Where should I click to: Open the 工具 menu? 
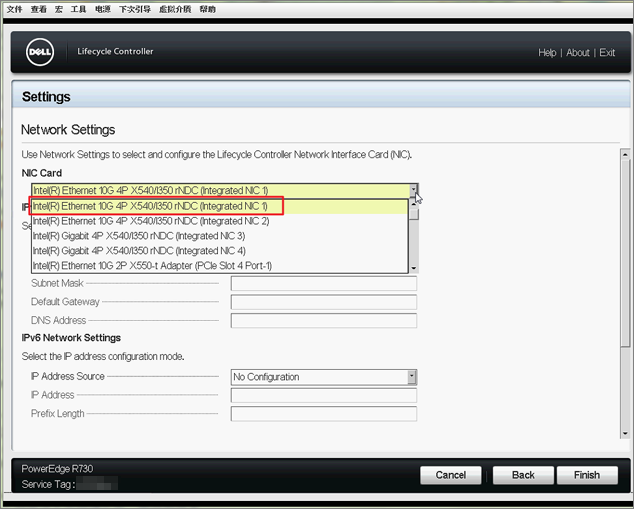(78, 9)
